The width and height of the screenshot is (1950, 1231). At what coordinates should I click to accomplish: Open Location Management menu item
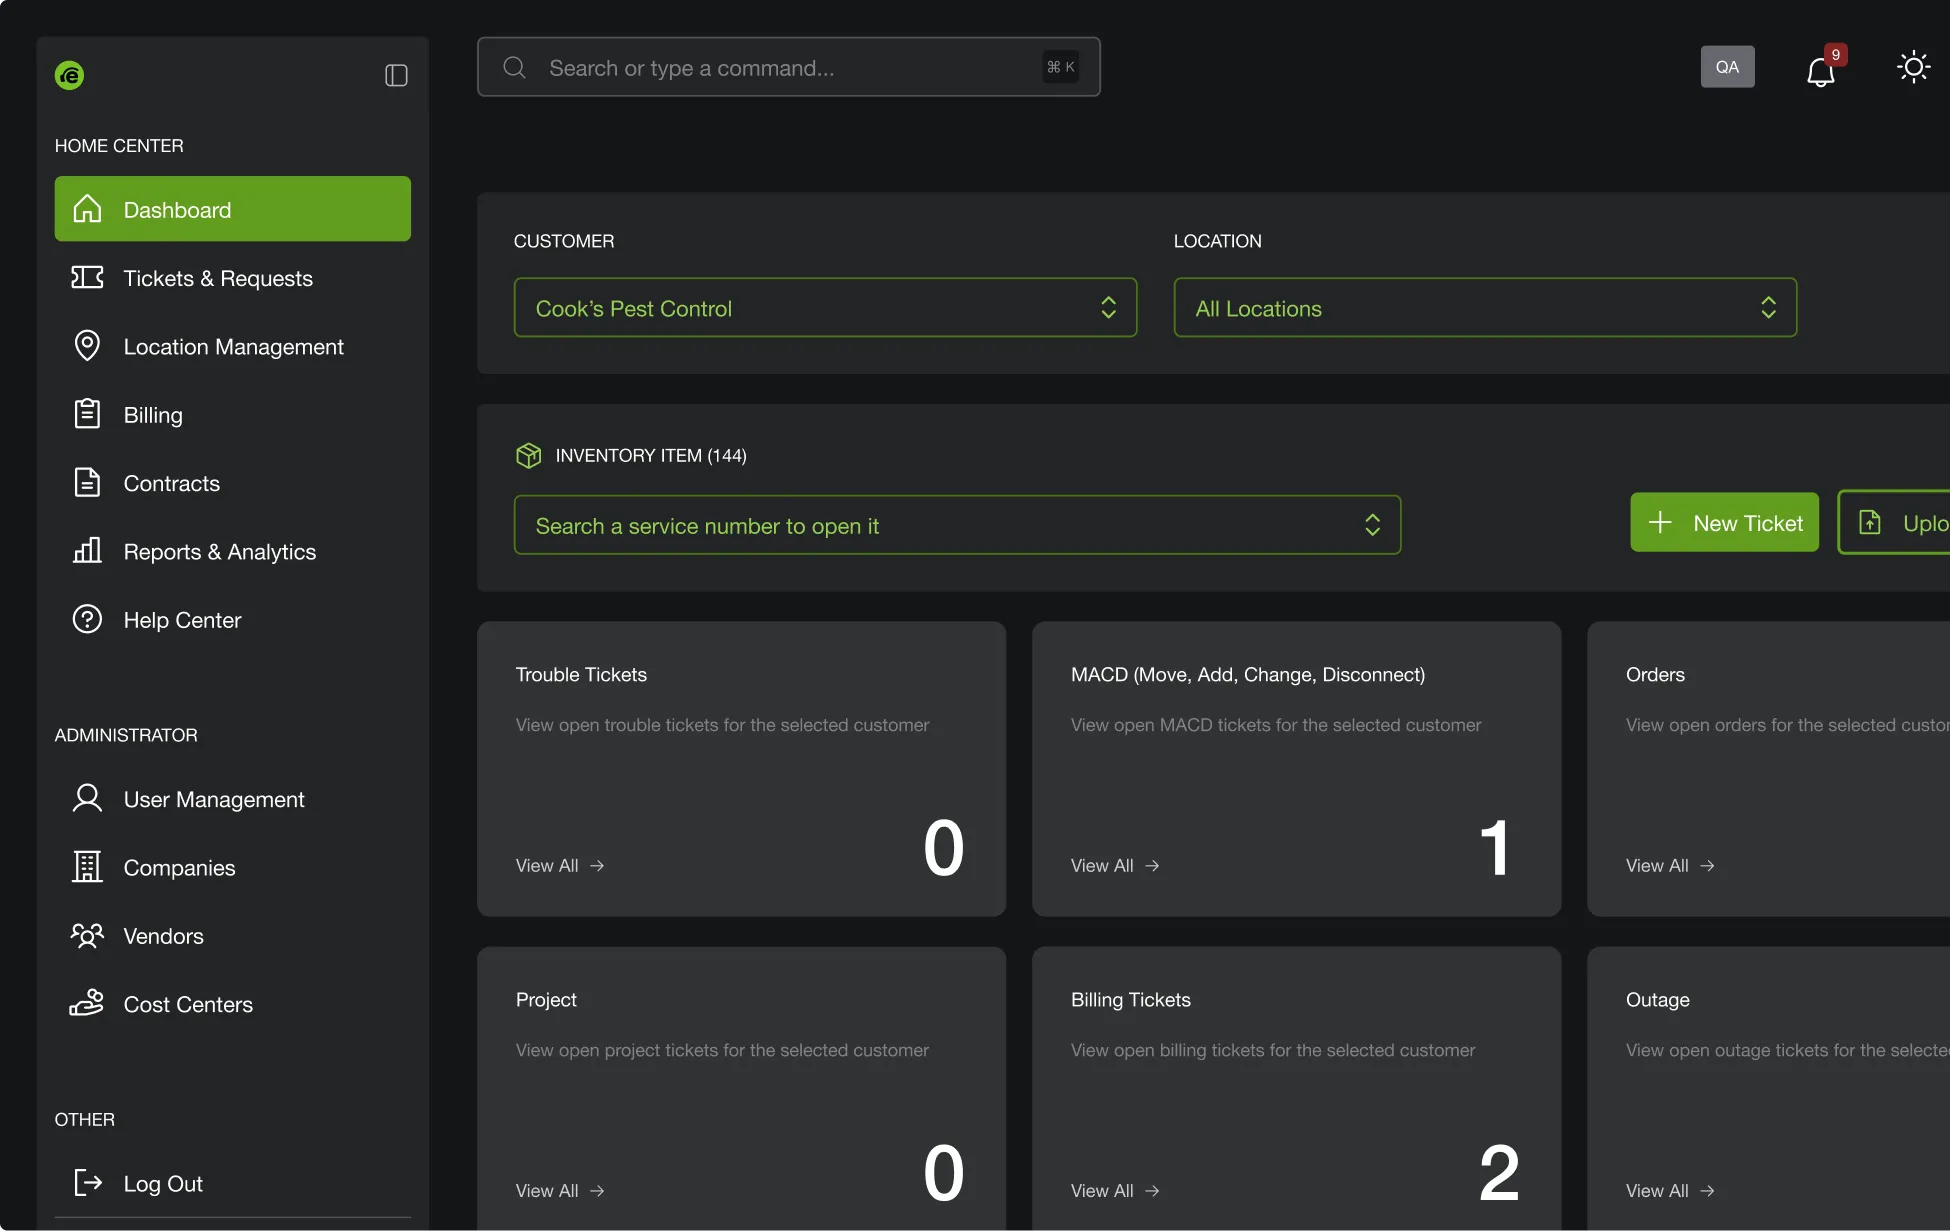coord(232,346)
